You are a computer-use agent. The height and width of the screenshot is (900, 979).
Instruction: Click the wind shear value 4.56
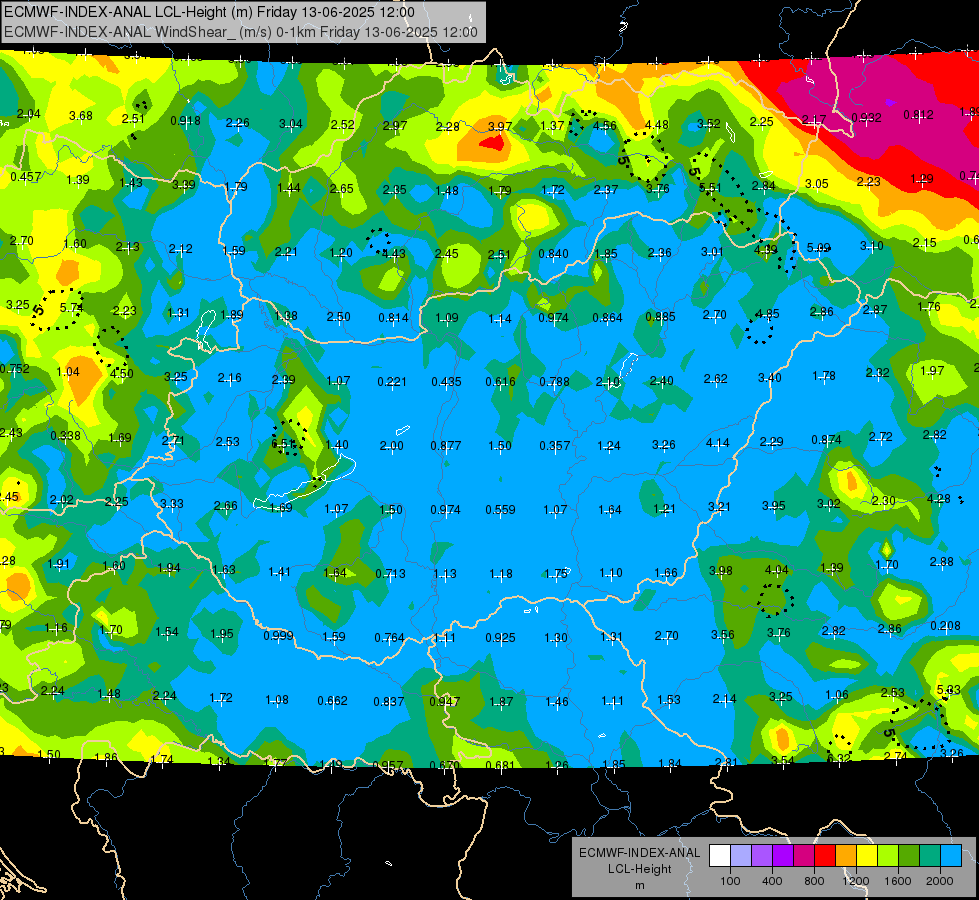point(604,126)
